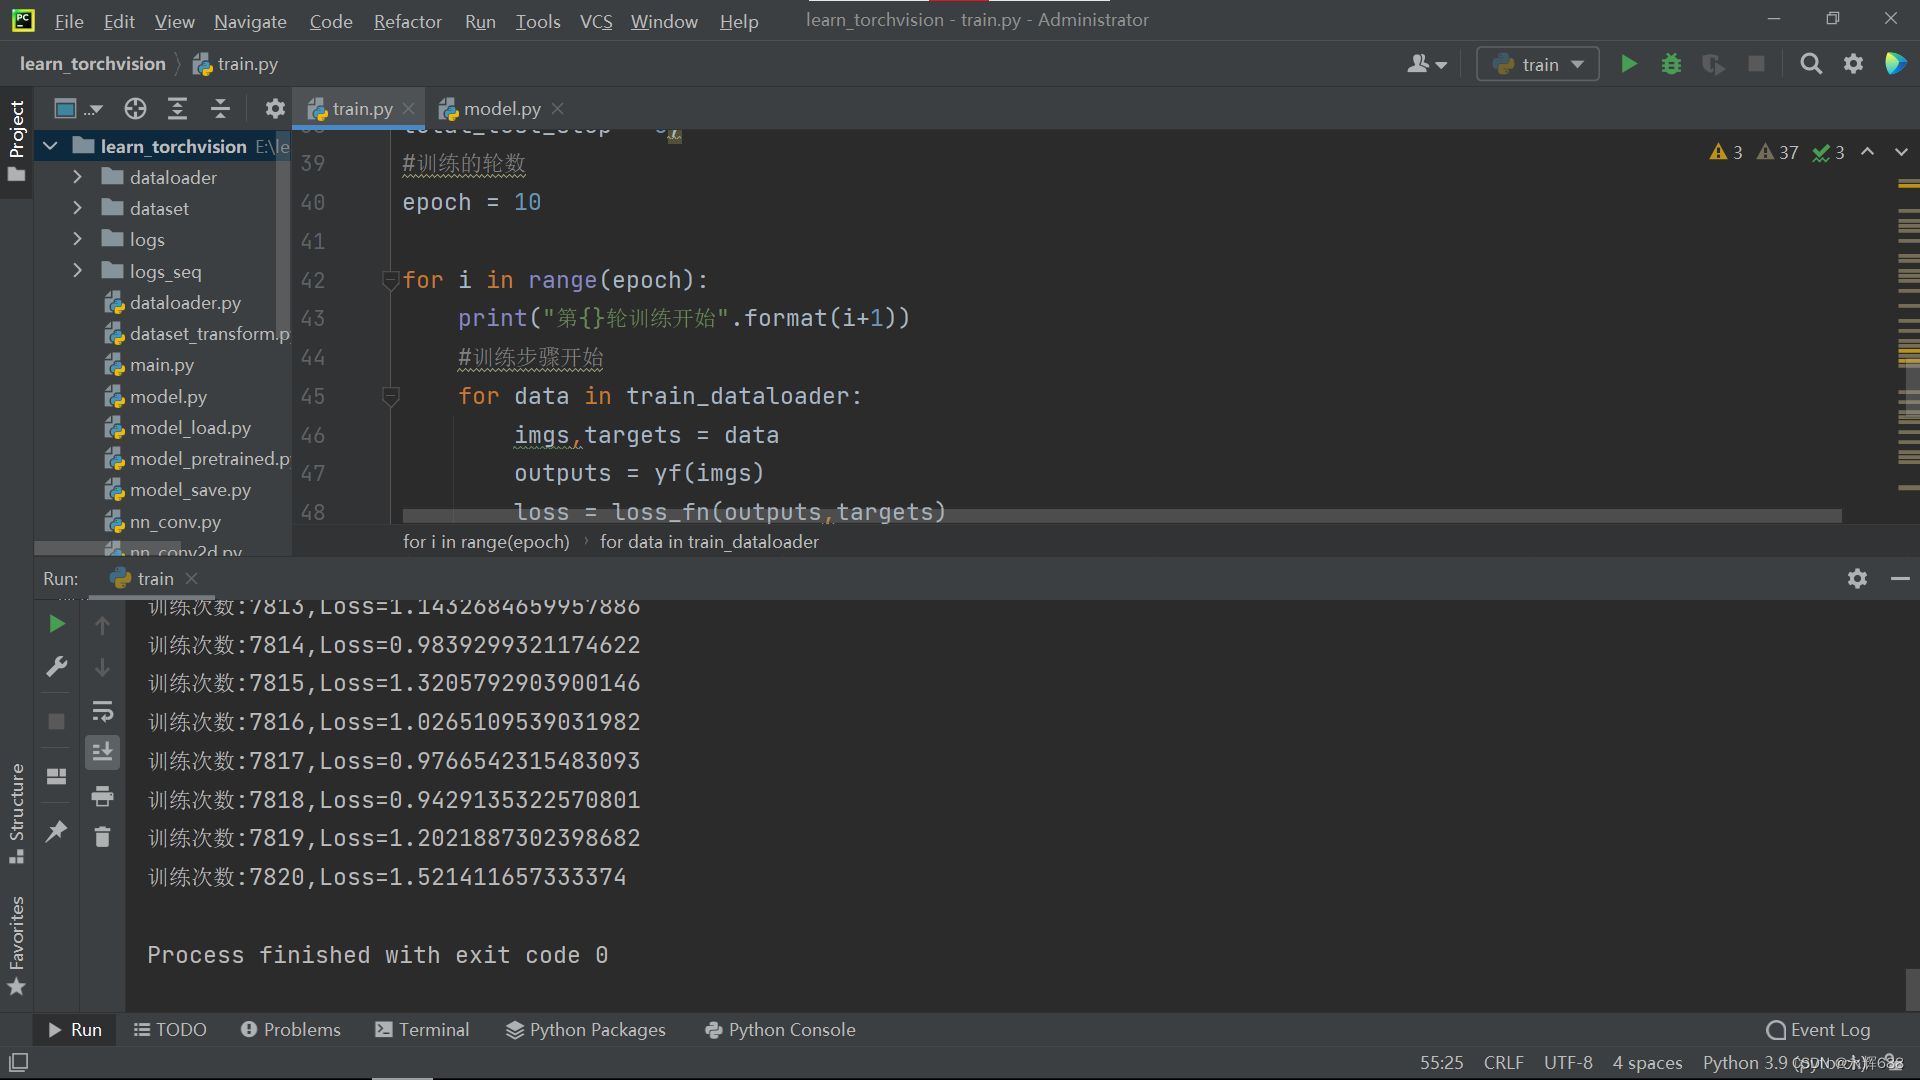Toggle Pin Tab in Run panel
The image size is (1920, 1080).
(57, 830)
